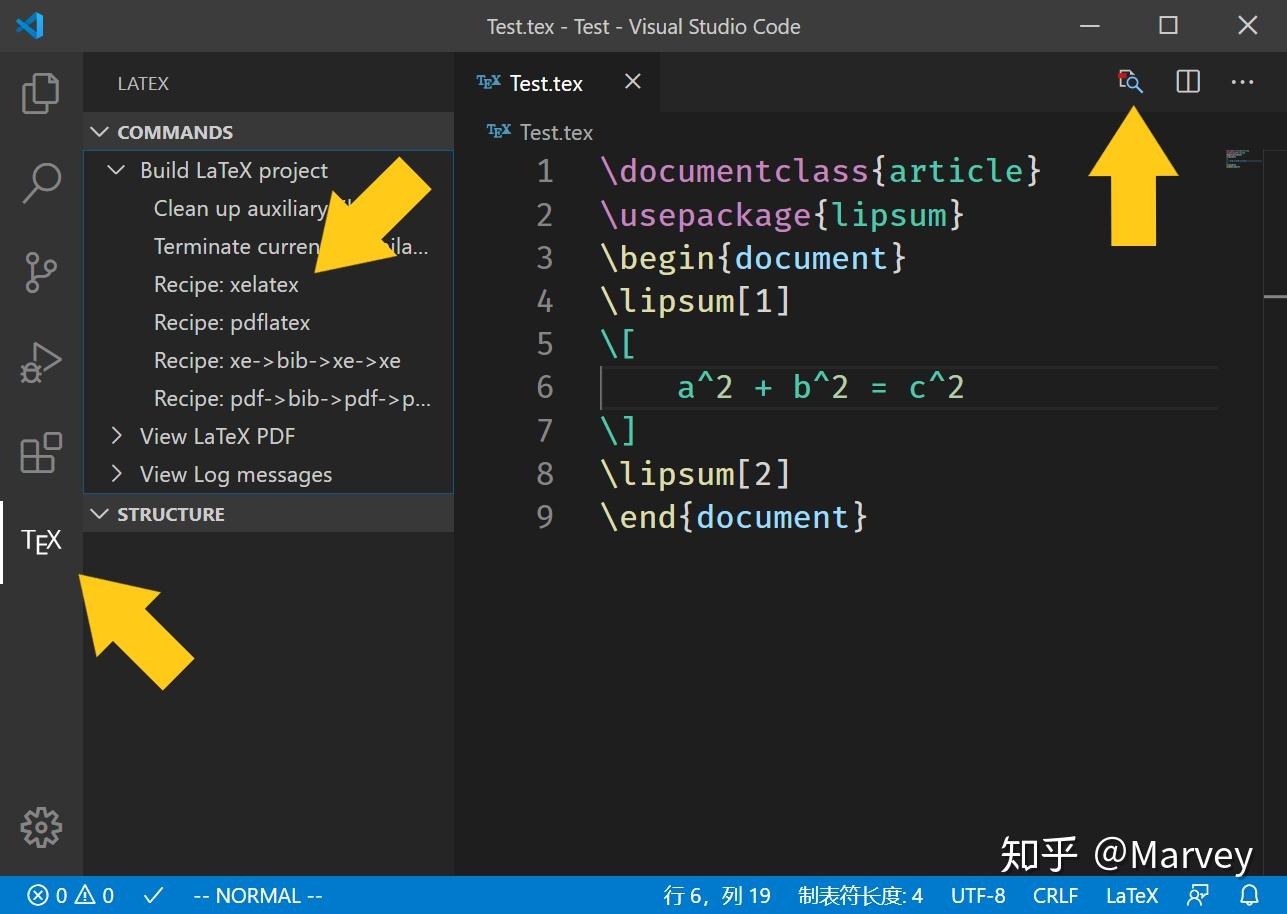This screenshot has height=914, width=1287.
Task: Expand the View Log messages item
Action: 116,473
